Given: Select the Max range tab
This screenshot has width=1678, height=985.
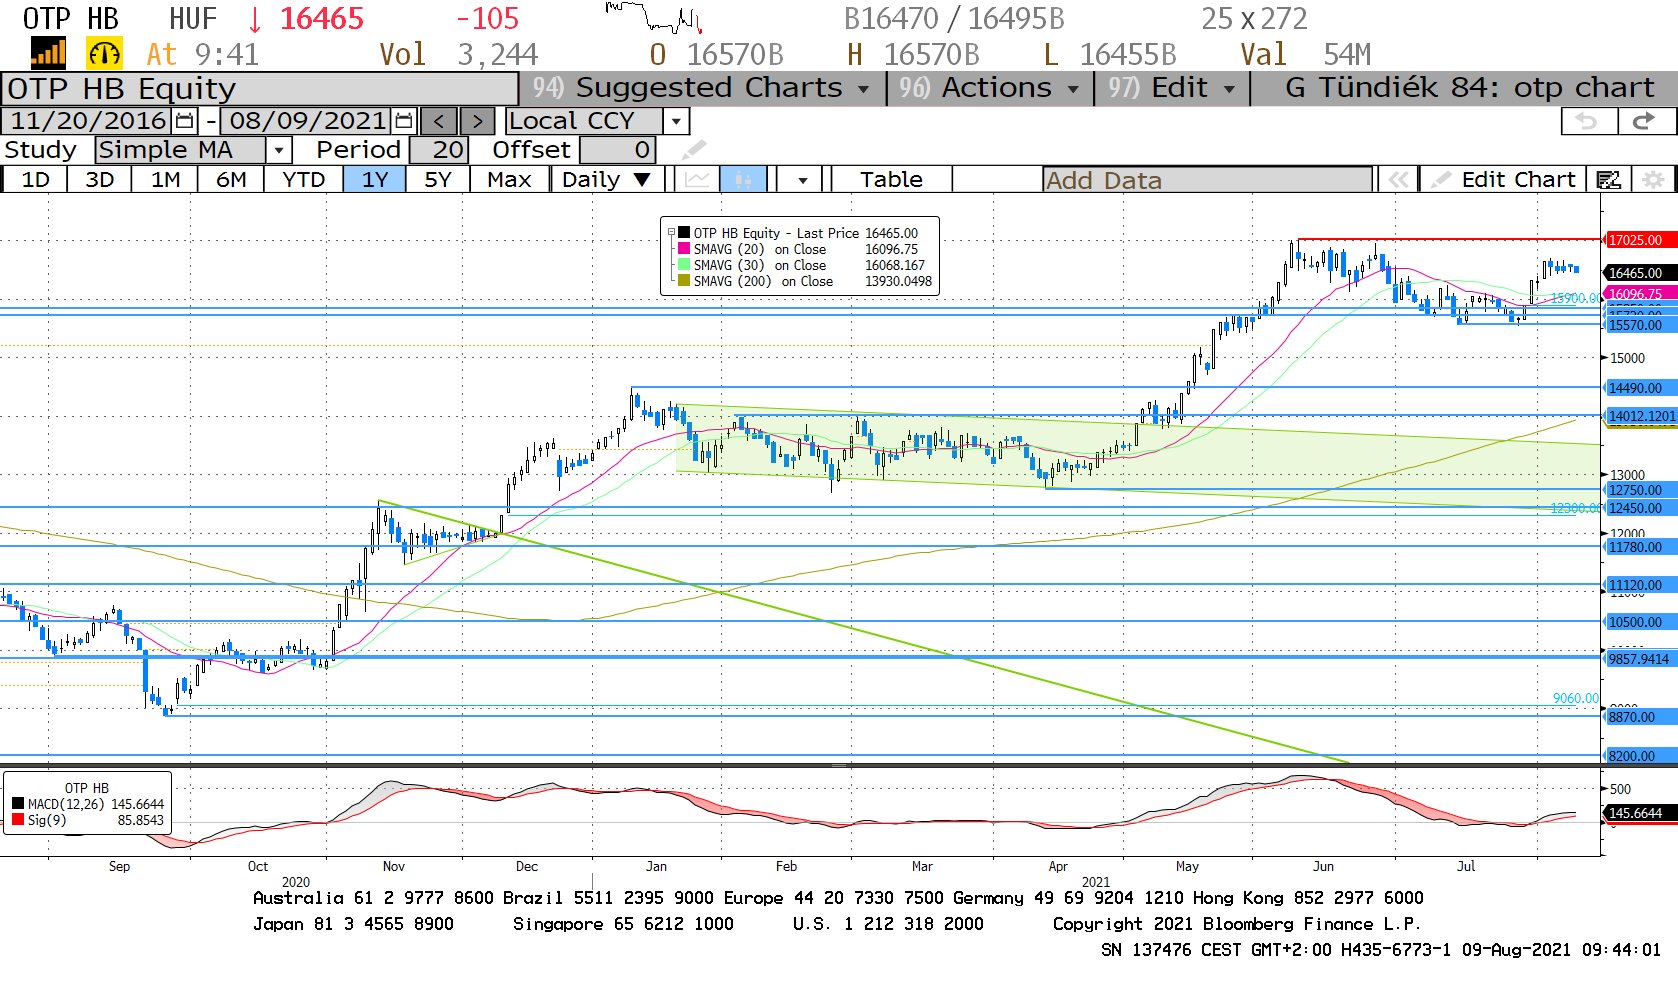Looking at the screenshot, I should click(509, 180).
